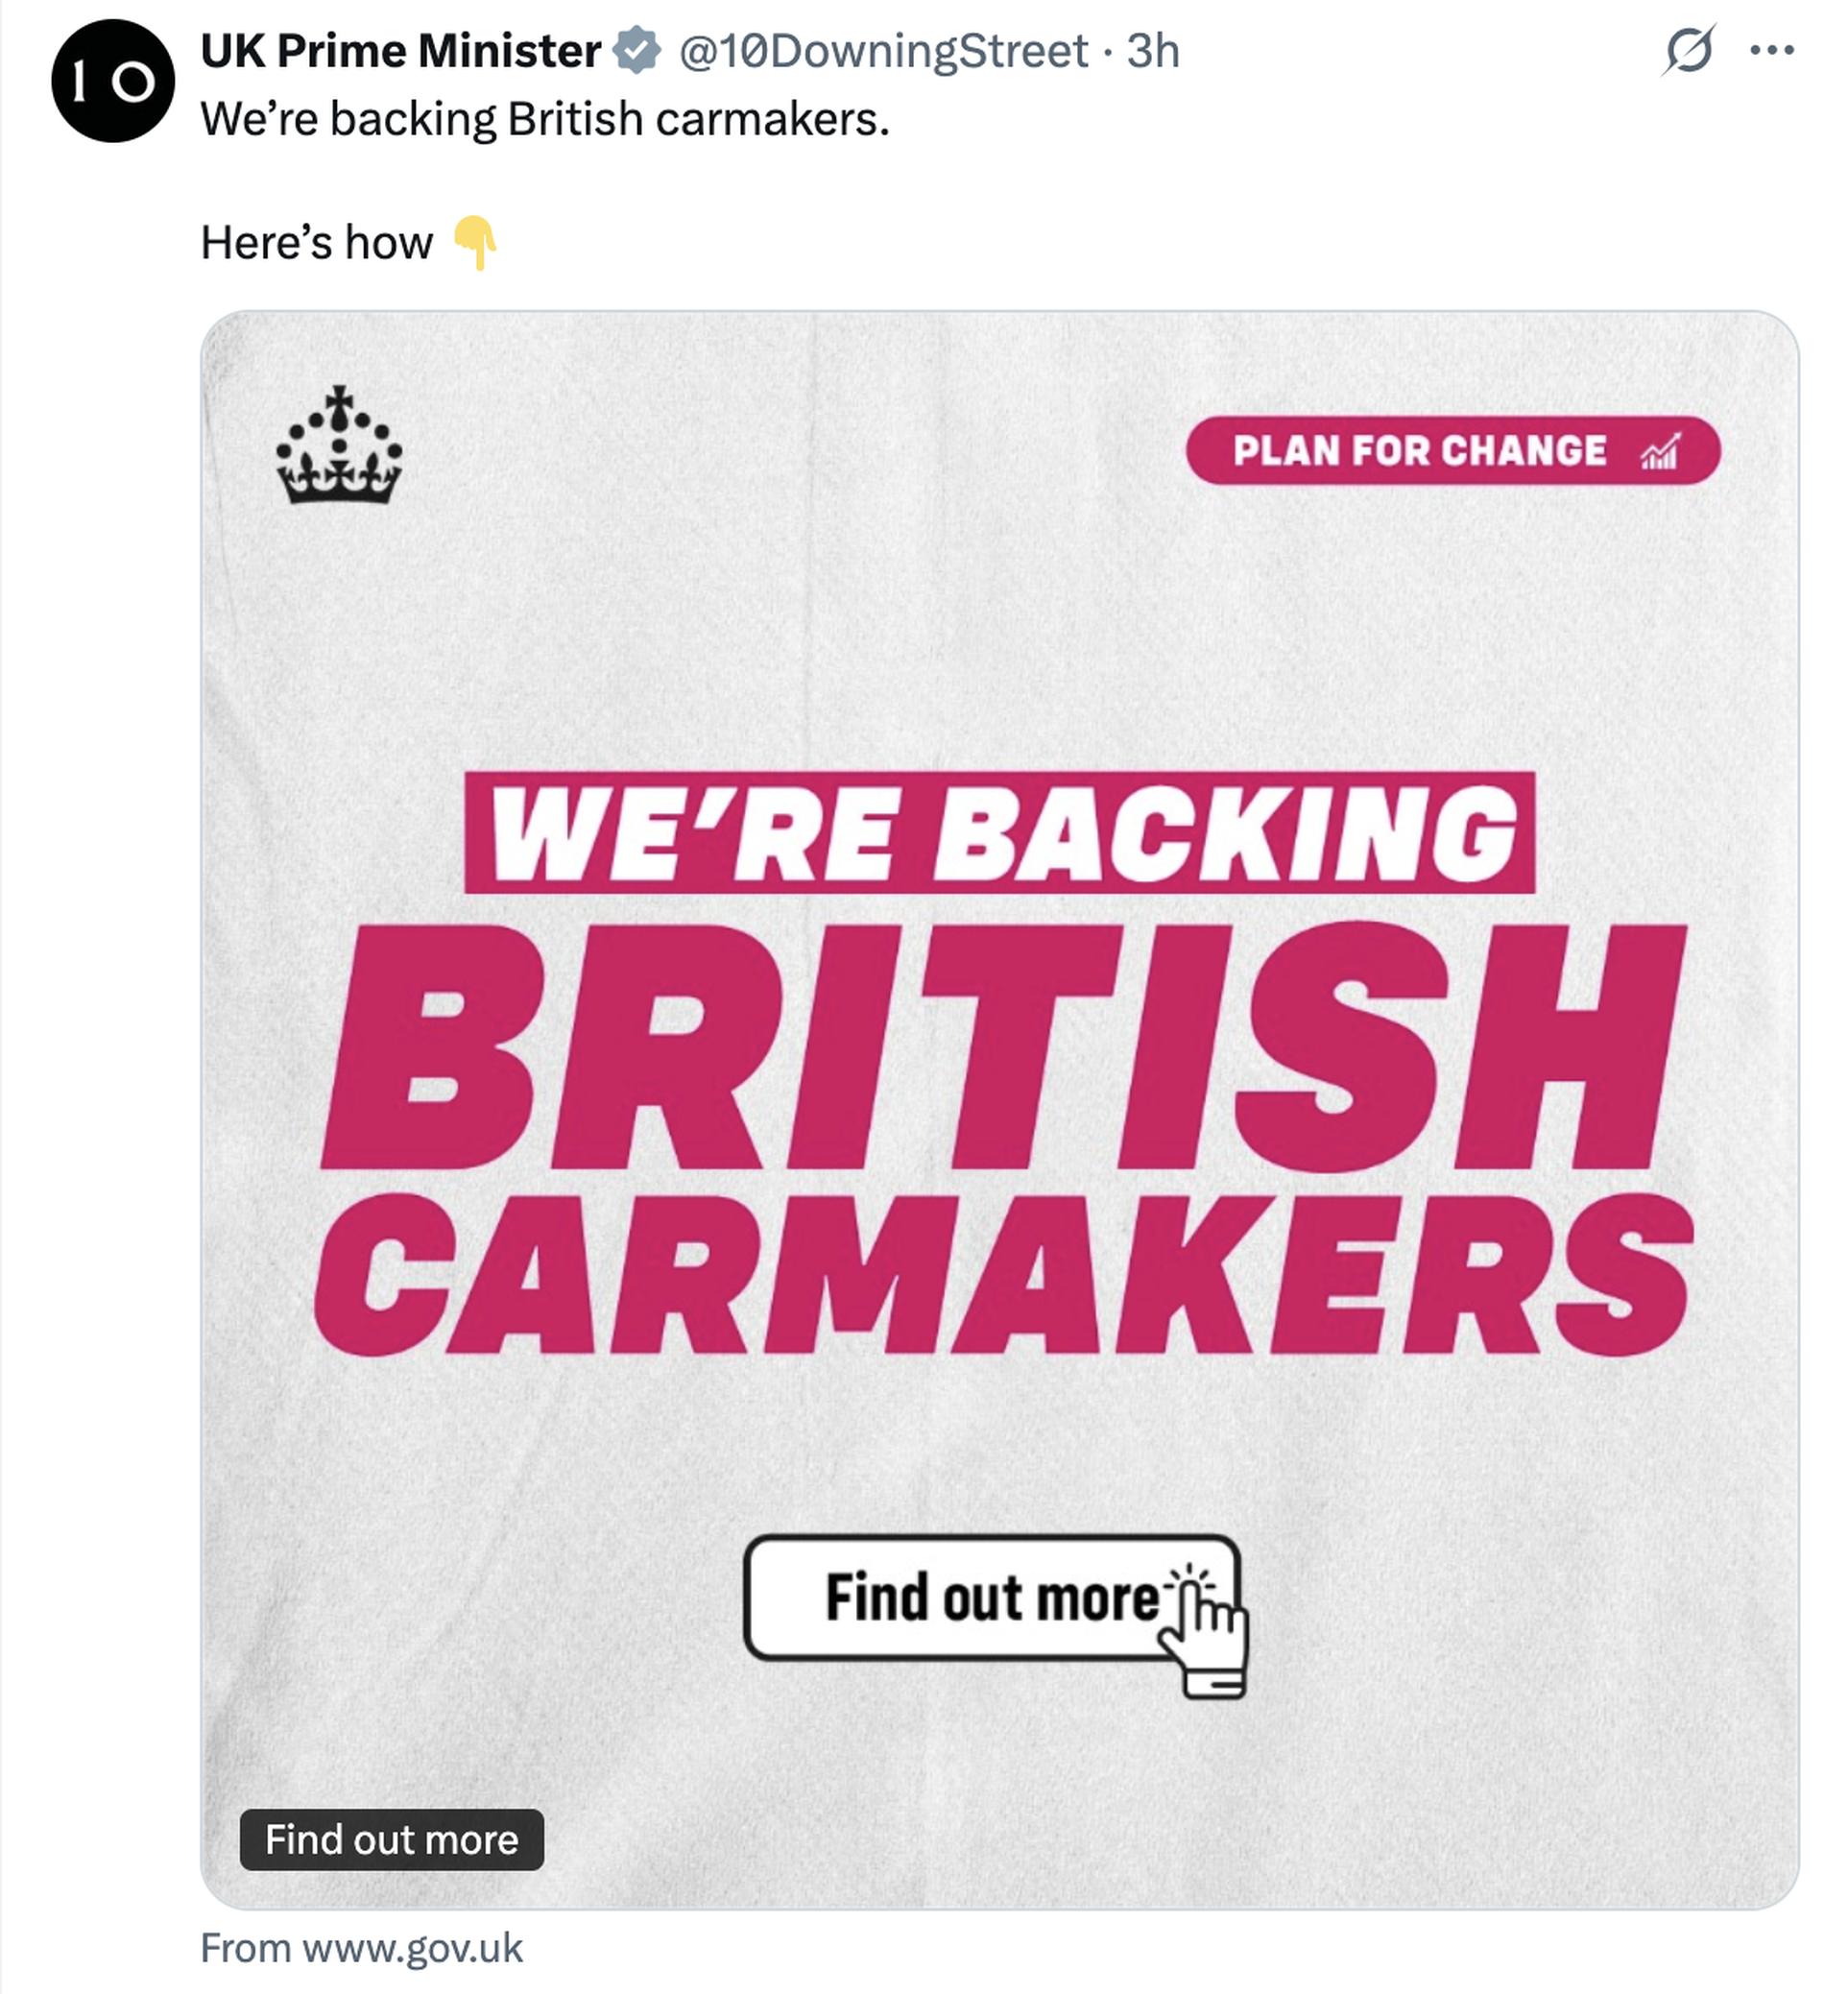Click the dark Find out more label
The height and width of the screenshot is (1994, 1848).
tap(392, 1839)
